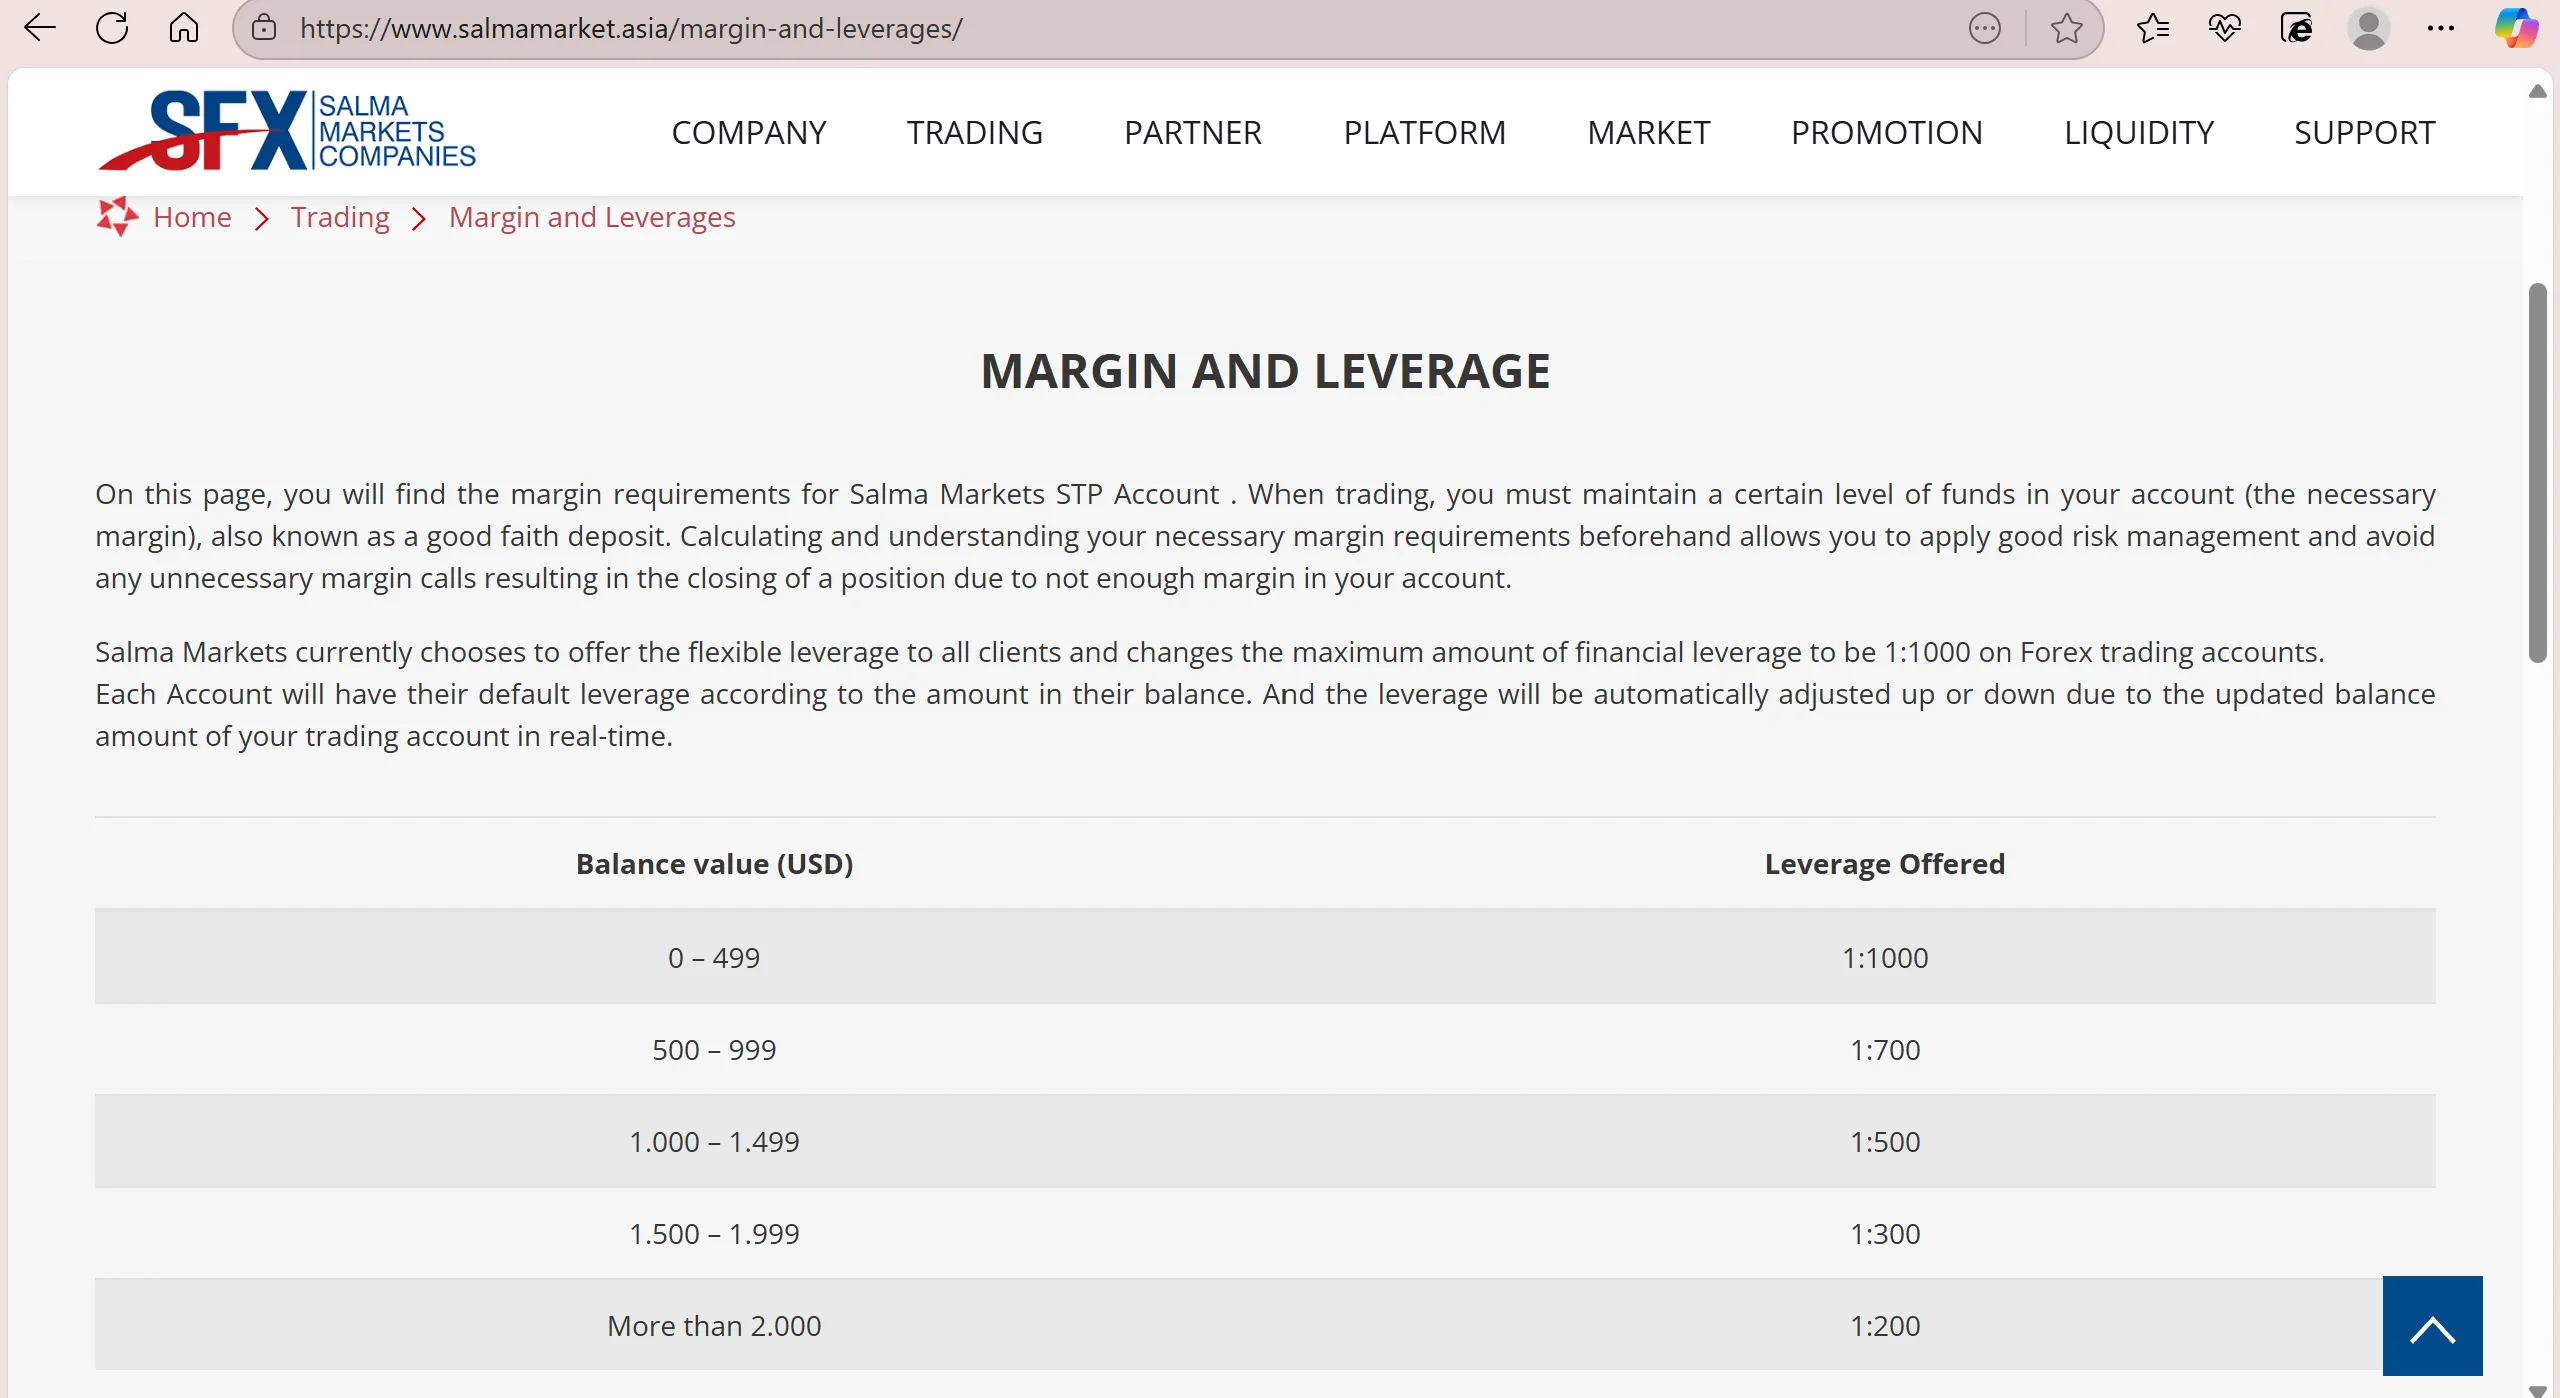Select the More than 2.000 cell
The width and height of the screenshot is (2560, 1398).
click(714, 1325)
